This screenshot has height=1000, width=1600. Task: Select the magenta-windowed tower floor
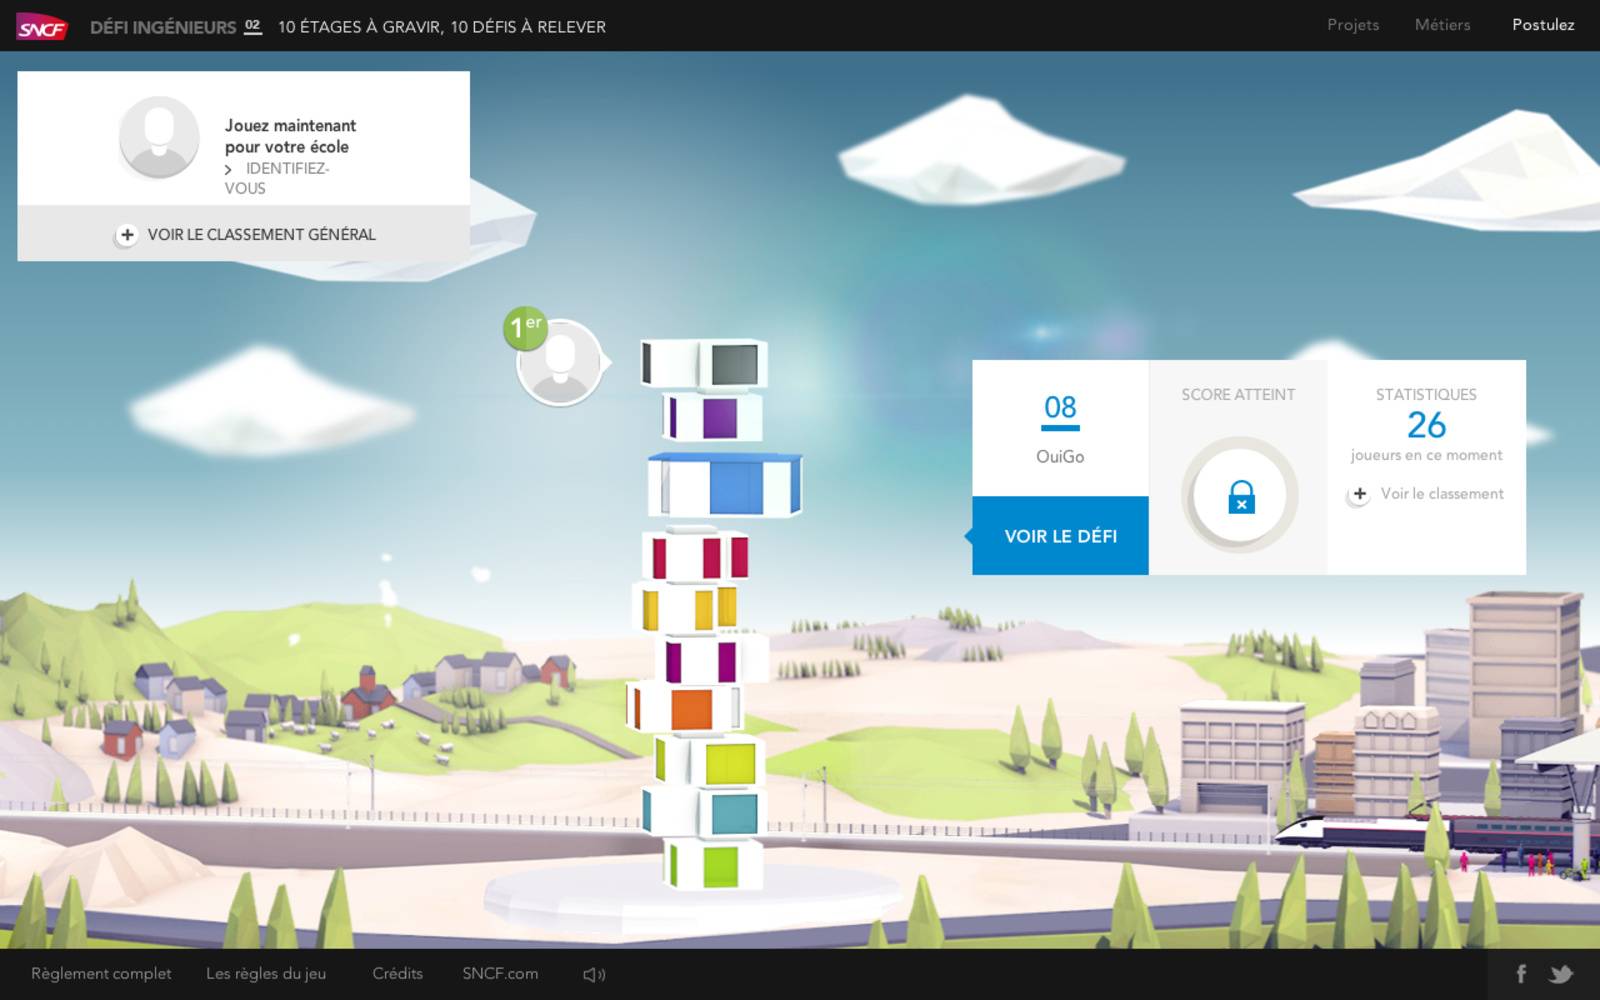pos(710,660)
